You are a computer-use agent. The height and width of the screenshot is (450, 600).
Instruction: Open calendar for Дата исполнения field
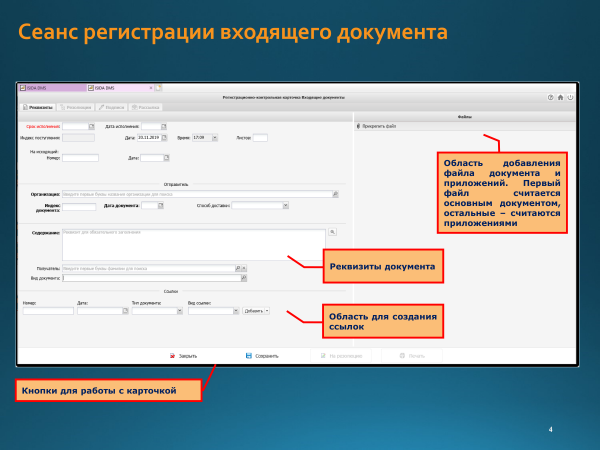164,127
